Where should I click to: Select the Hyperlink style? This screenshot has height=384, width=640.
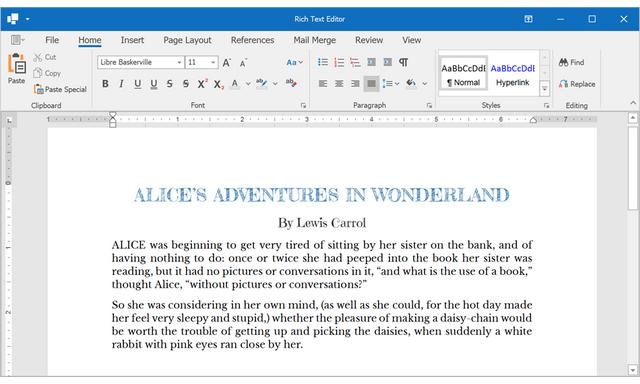[x=513, y=74]
